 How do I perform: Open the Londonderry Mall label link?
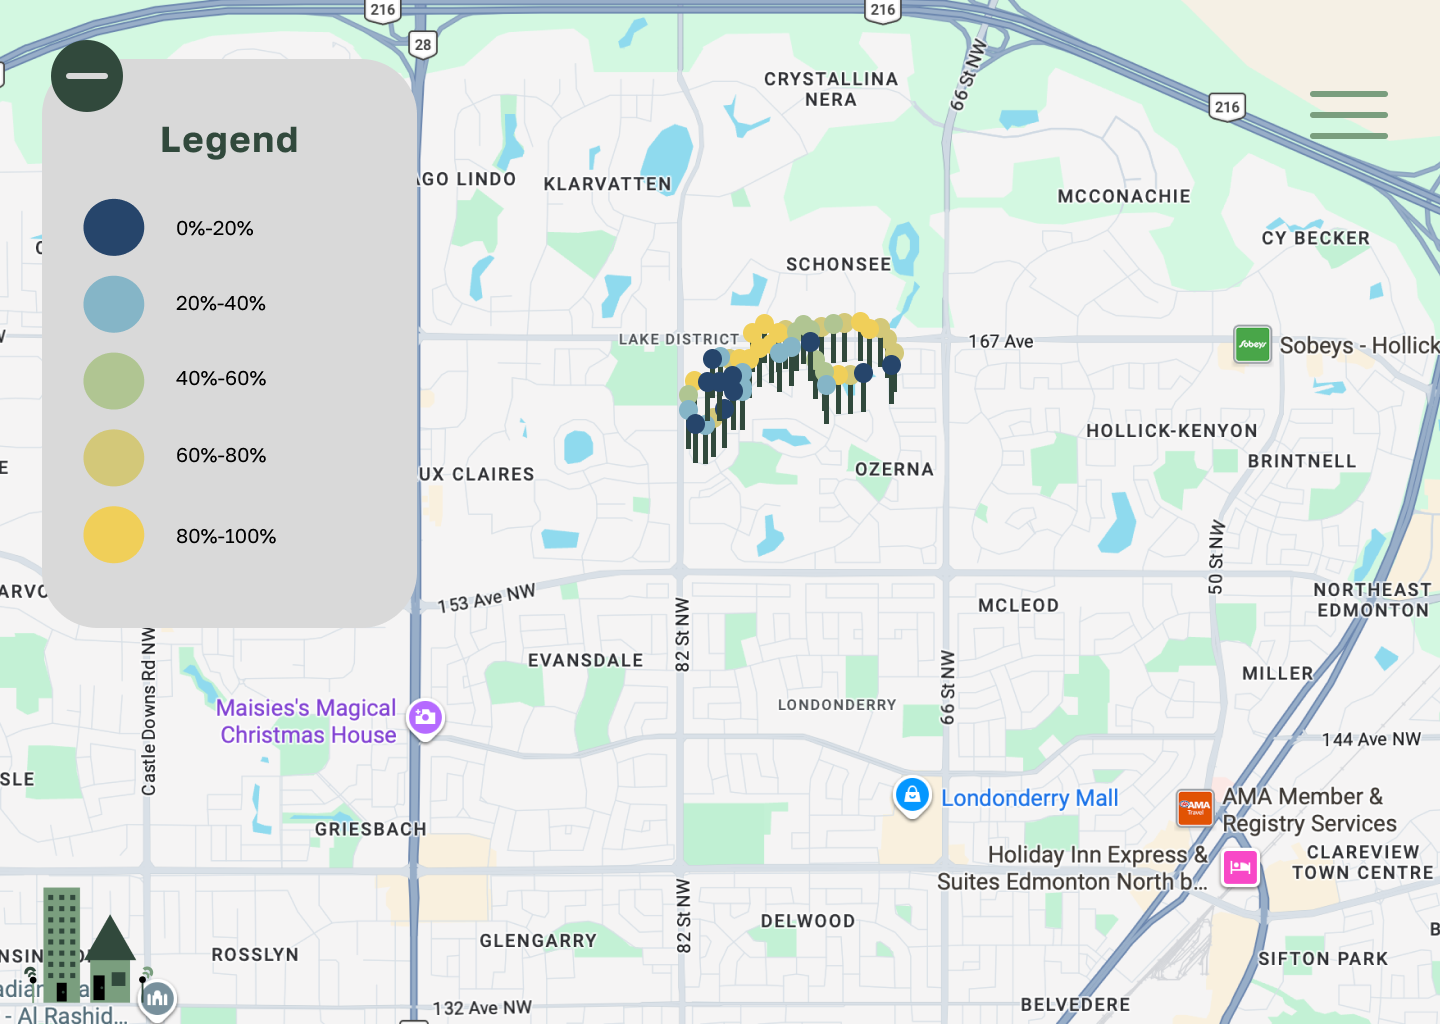[x=1030, y=798]
